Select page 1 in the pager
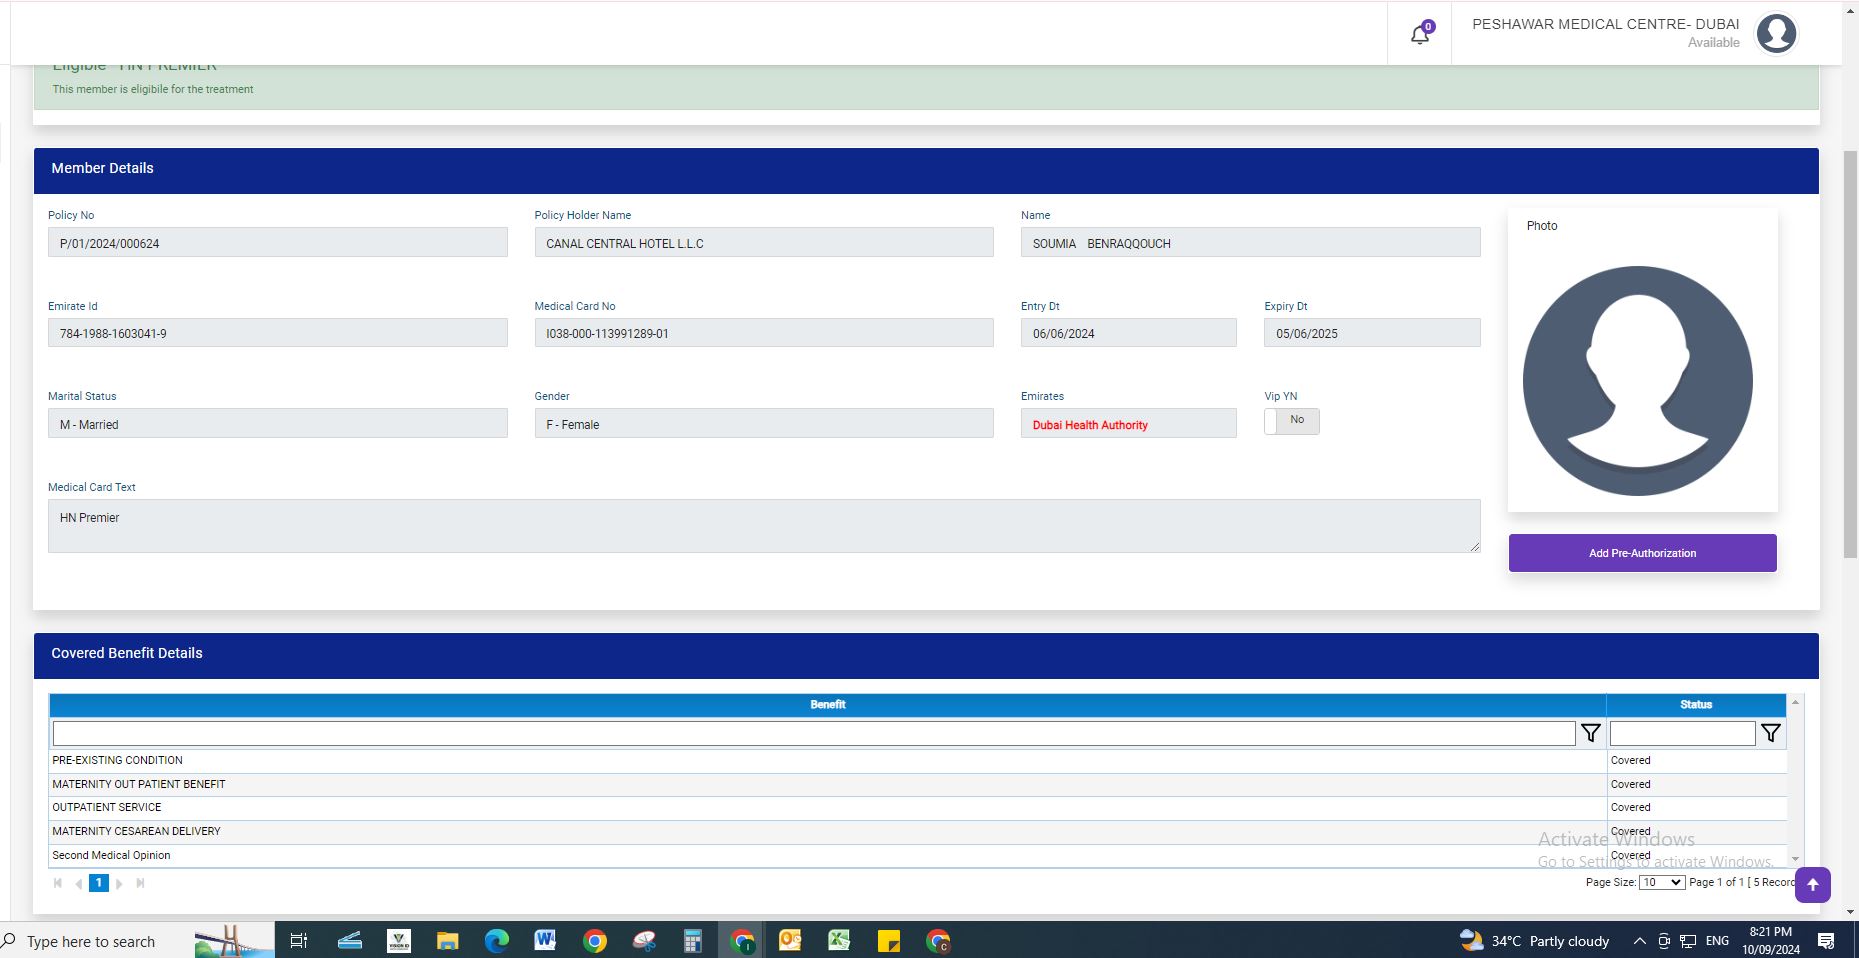The height and width of the screenshot is (958, 1859). (x=99, y=883)
